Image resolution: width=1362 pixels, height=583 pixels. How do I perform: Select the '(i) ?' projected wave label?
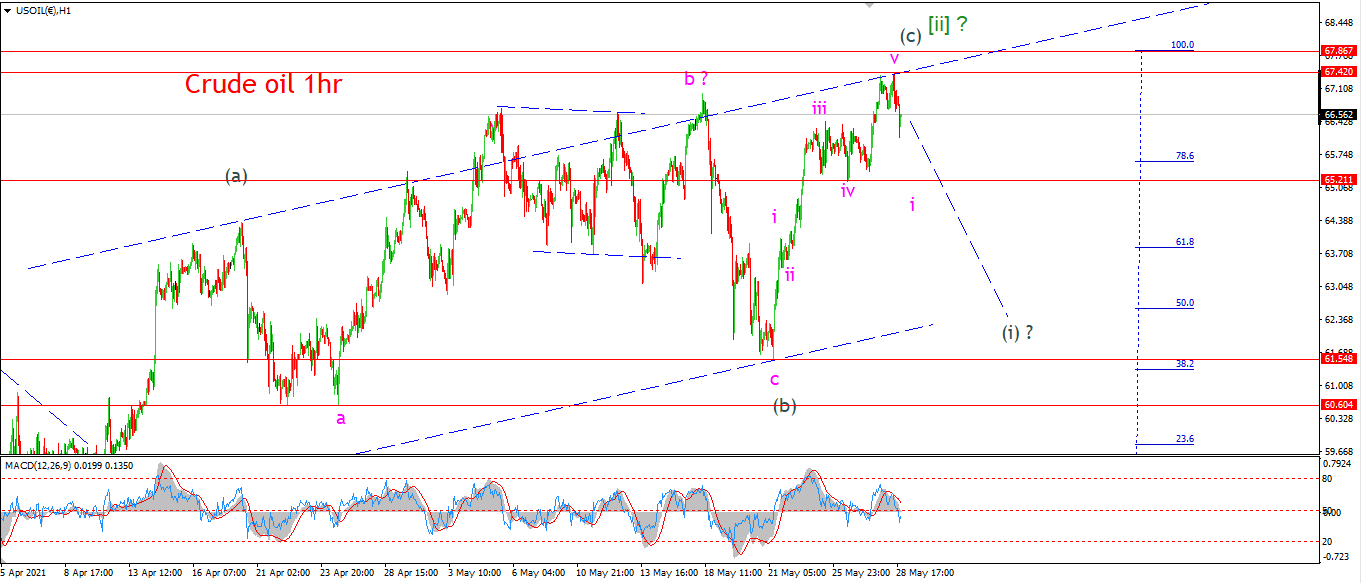(x=1017, y=332)
